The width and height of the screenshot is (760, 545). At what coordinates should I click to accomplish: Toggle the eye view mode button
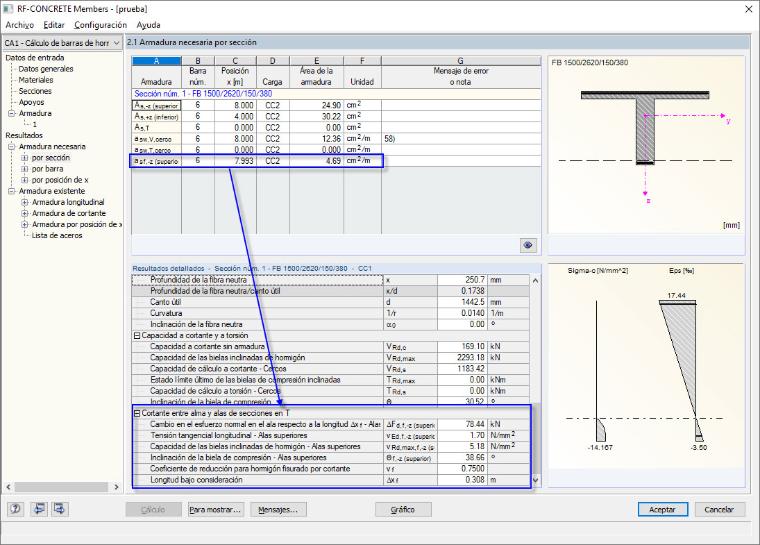coord(528,245)
